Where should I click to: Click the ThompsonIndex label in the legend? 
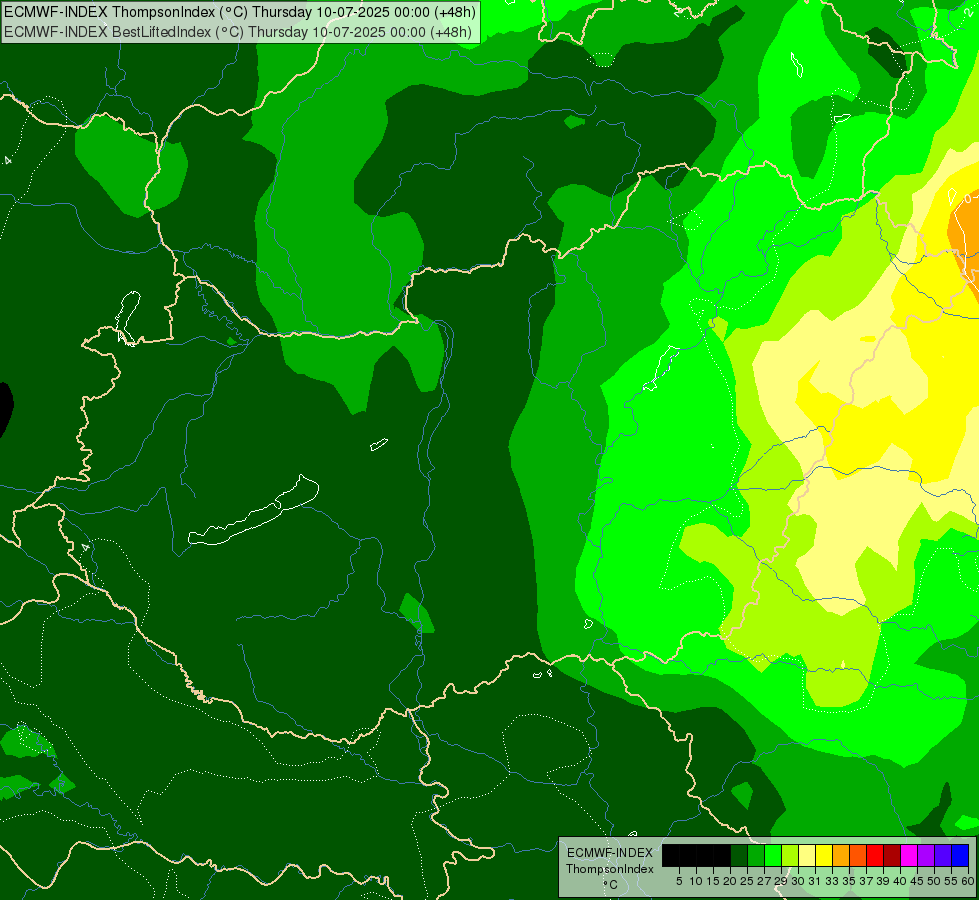[610, 869]
